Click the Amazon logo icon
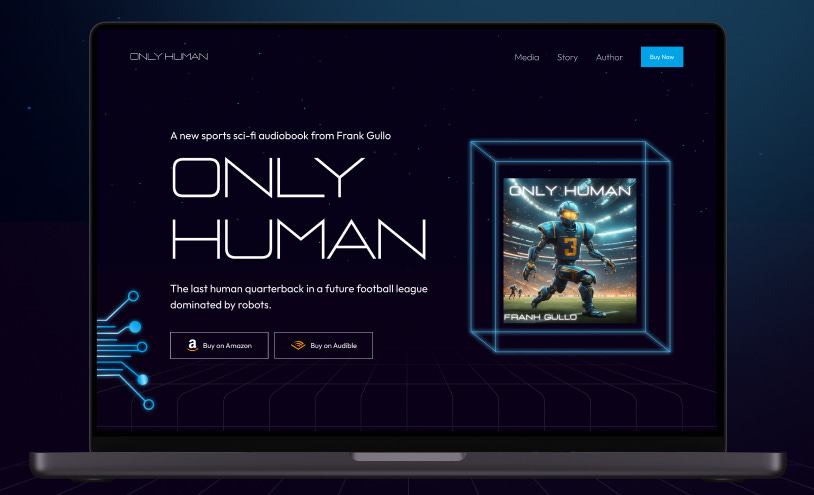 (193, 345)
